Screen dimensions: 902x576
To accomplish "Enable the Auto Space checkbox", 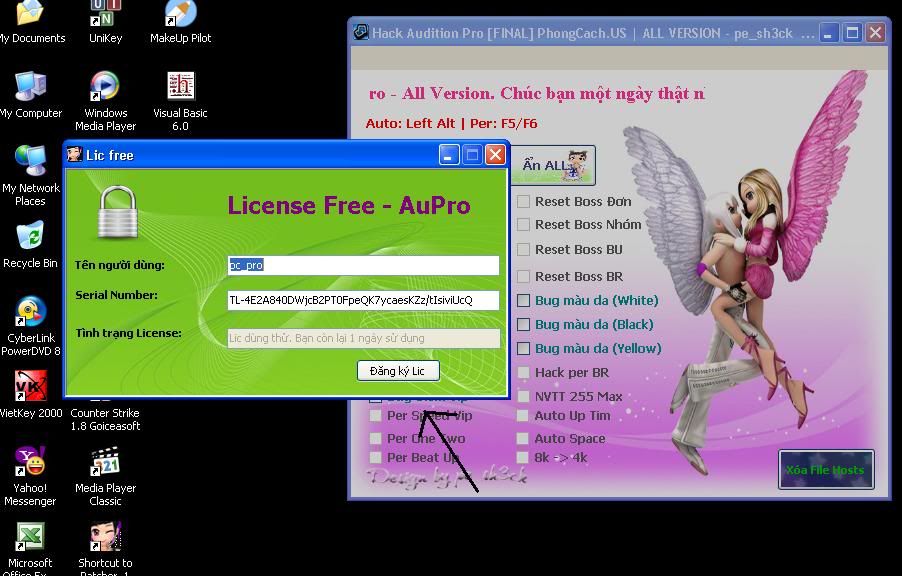I will click(522, 438).
